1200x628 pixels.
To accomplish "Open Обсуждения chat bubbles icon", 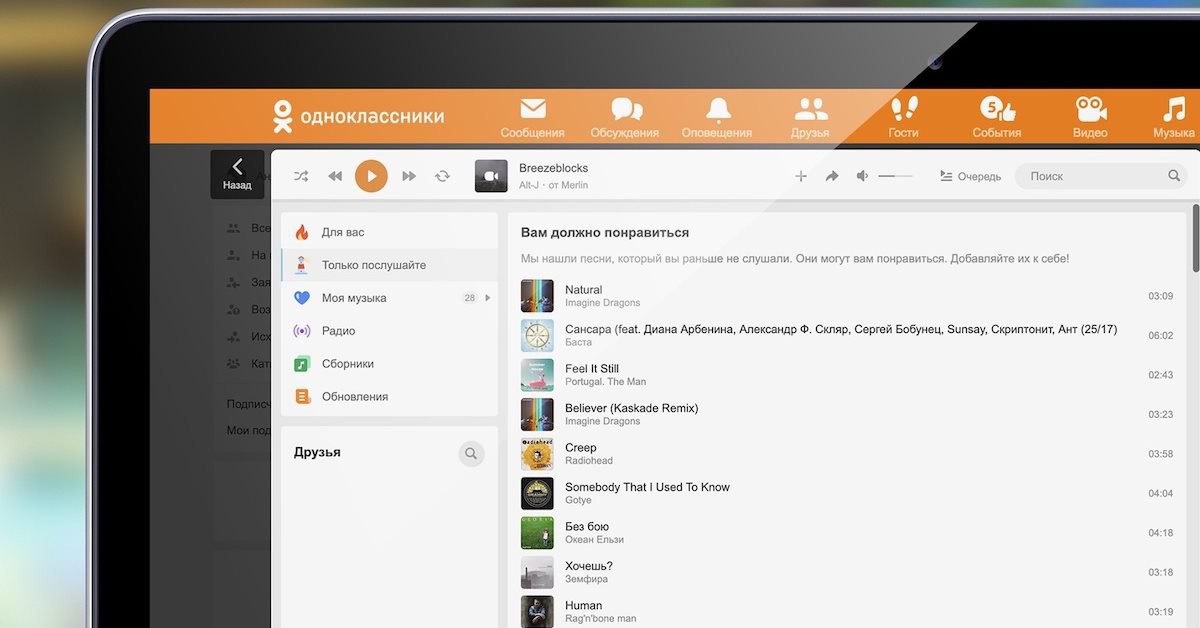I will [x=626, y=109].
